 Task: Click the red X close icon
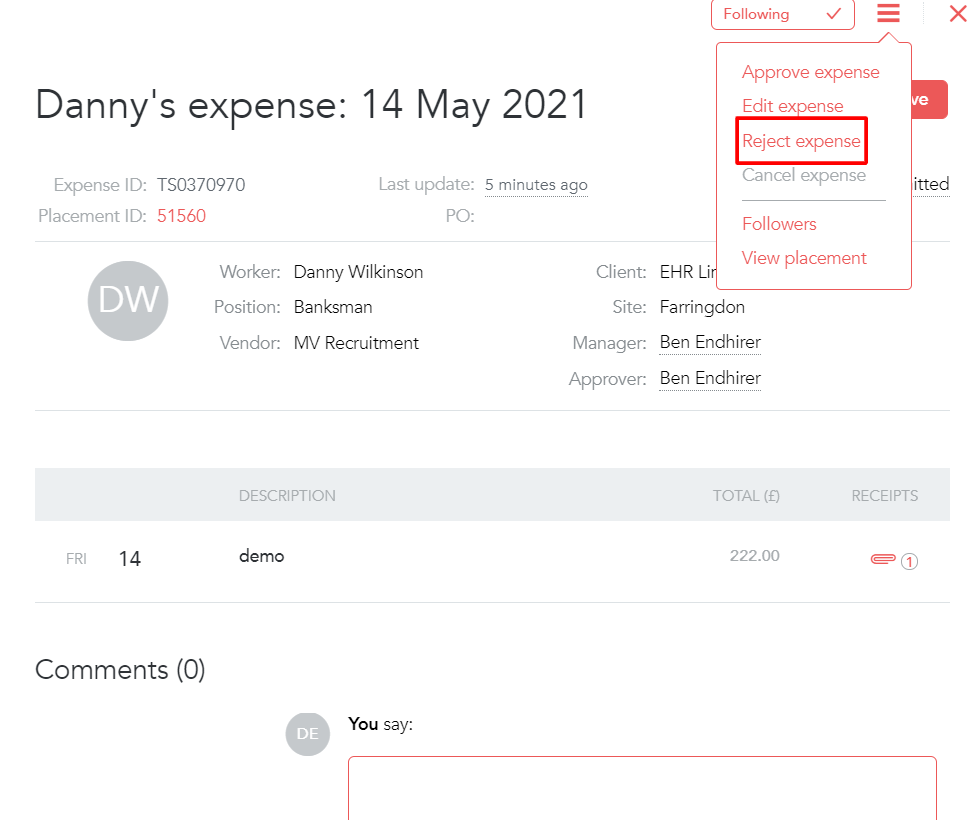[x=958, y=13]
